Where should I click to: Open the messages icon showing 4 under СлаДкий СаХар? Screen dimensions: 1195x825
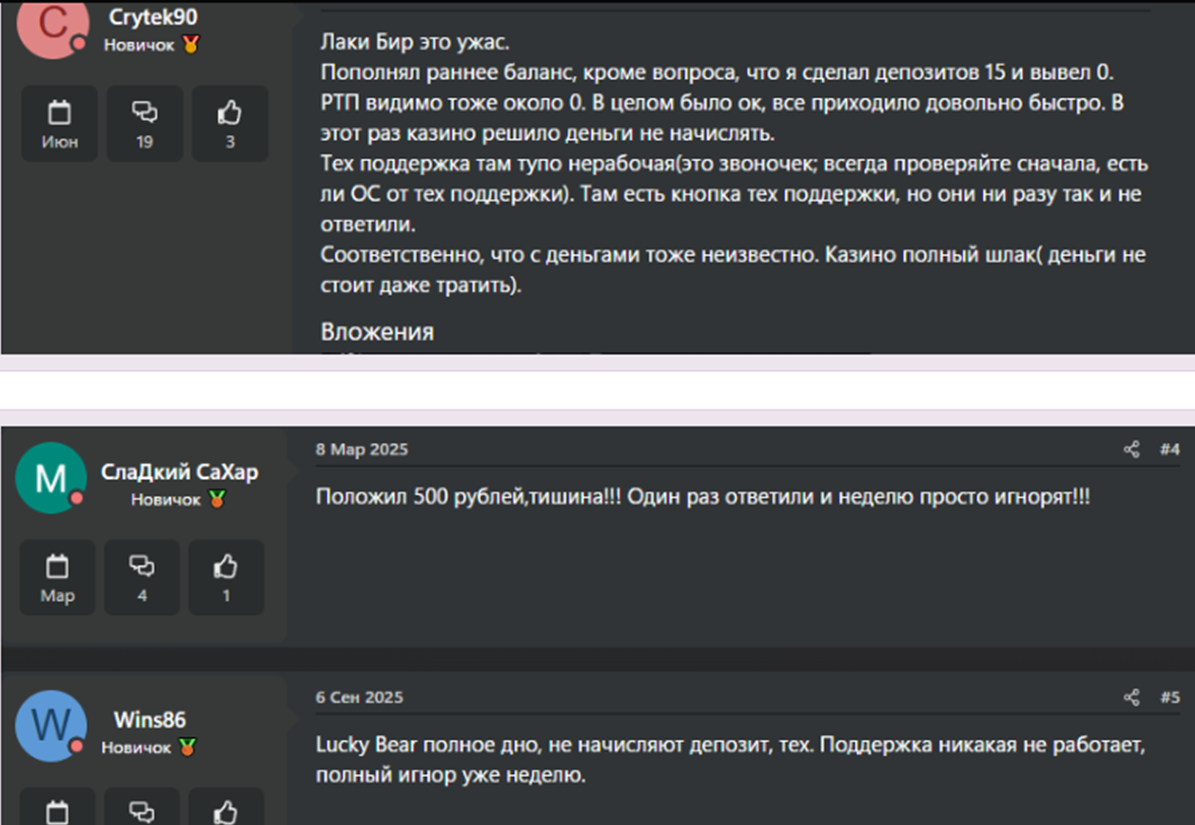click(x=142, y=577)
